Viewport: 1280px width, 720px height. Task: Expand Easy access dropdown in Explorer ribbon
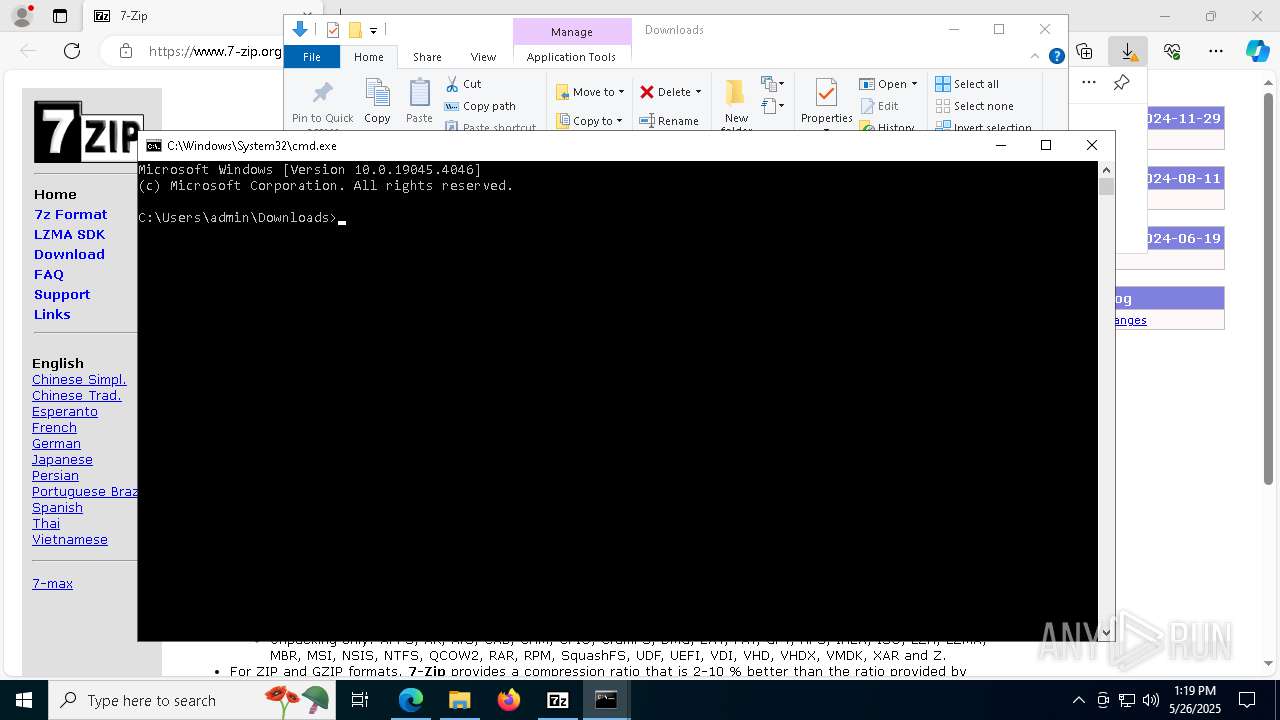point(772,105)
